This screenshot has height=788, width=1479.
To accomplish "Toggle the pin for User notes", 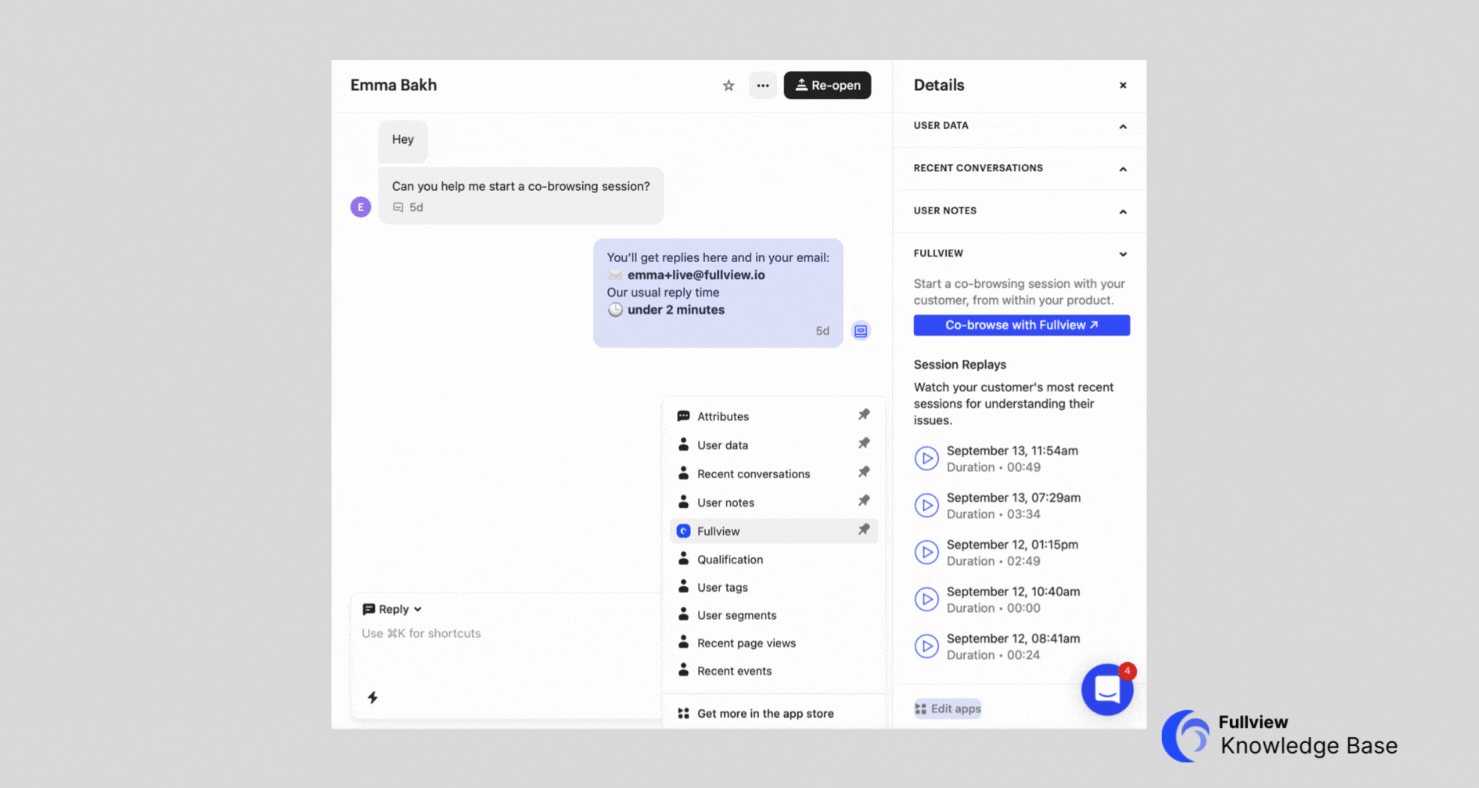I will 864,501.
